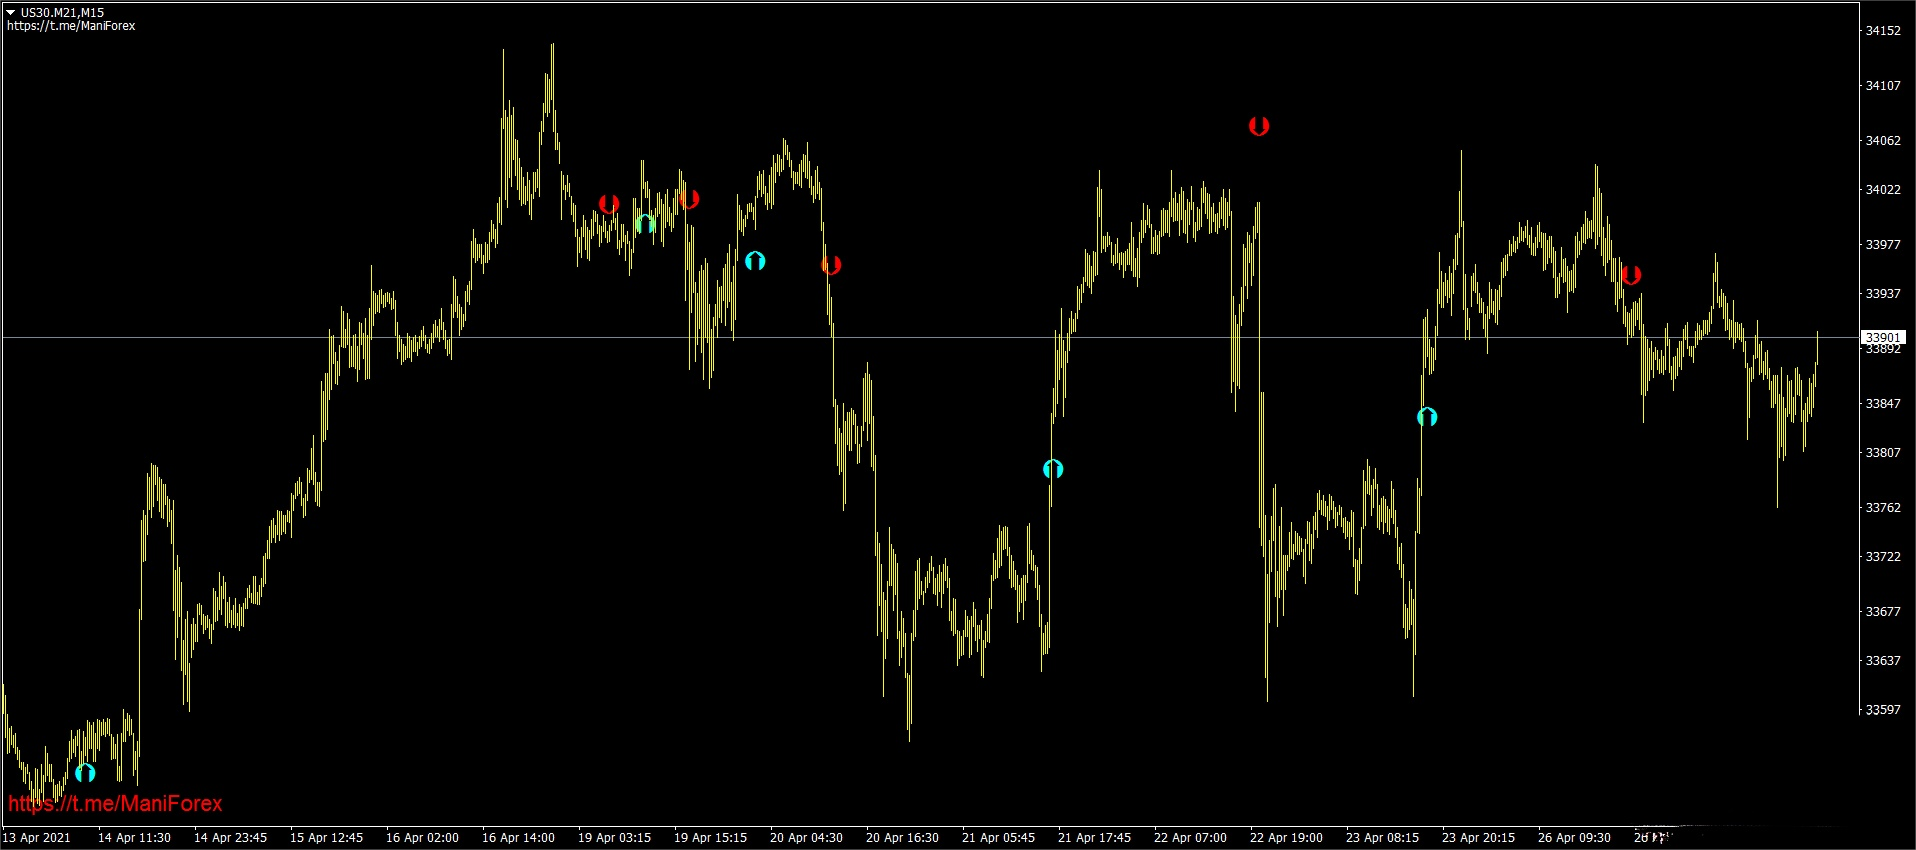
Task: Open the red t.me/ManiForex link at bottom
Action: point(115,804)
